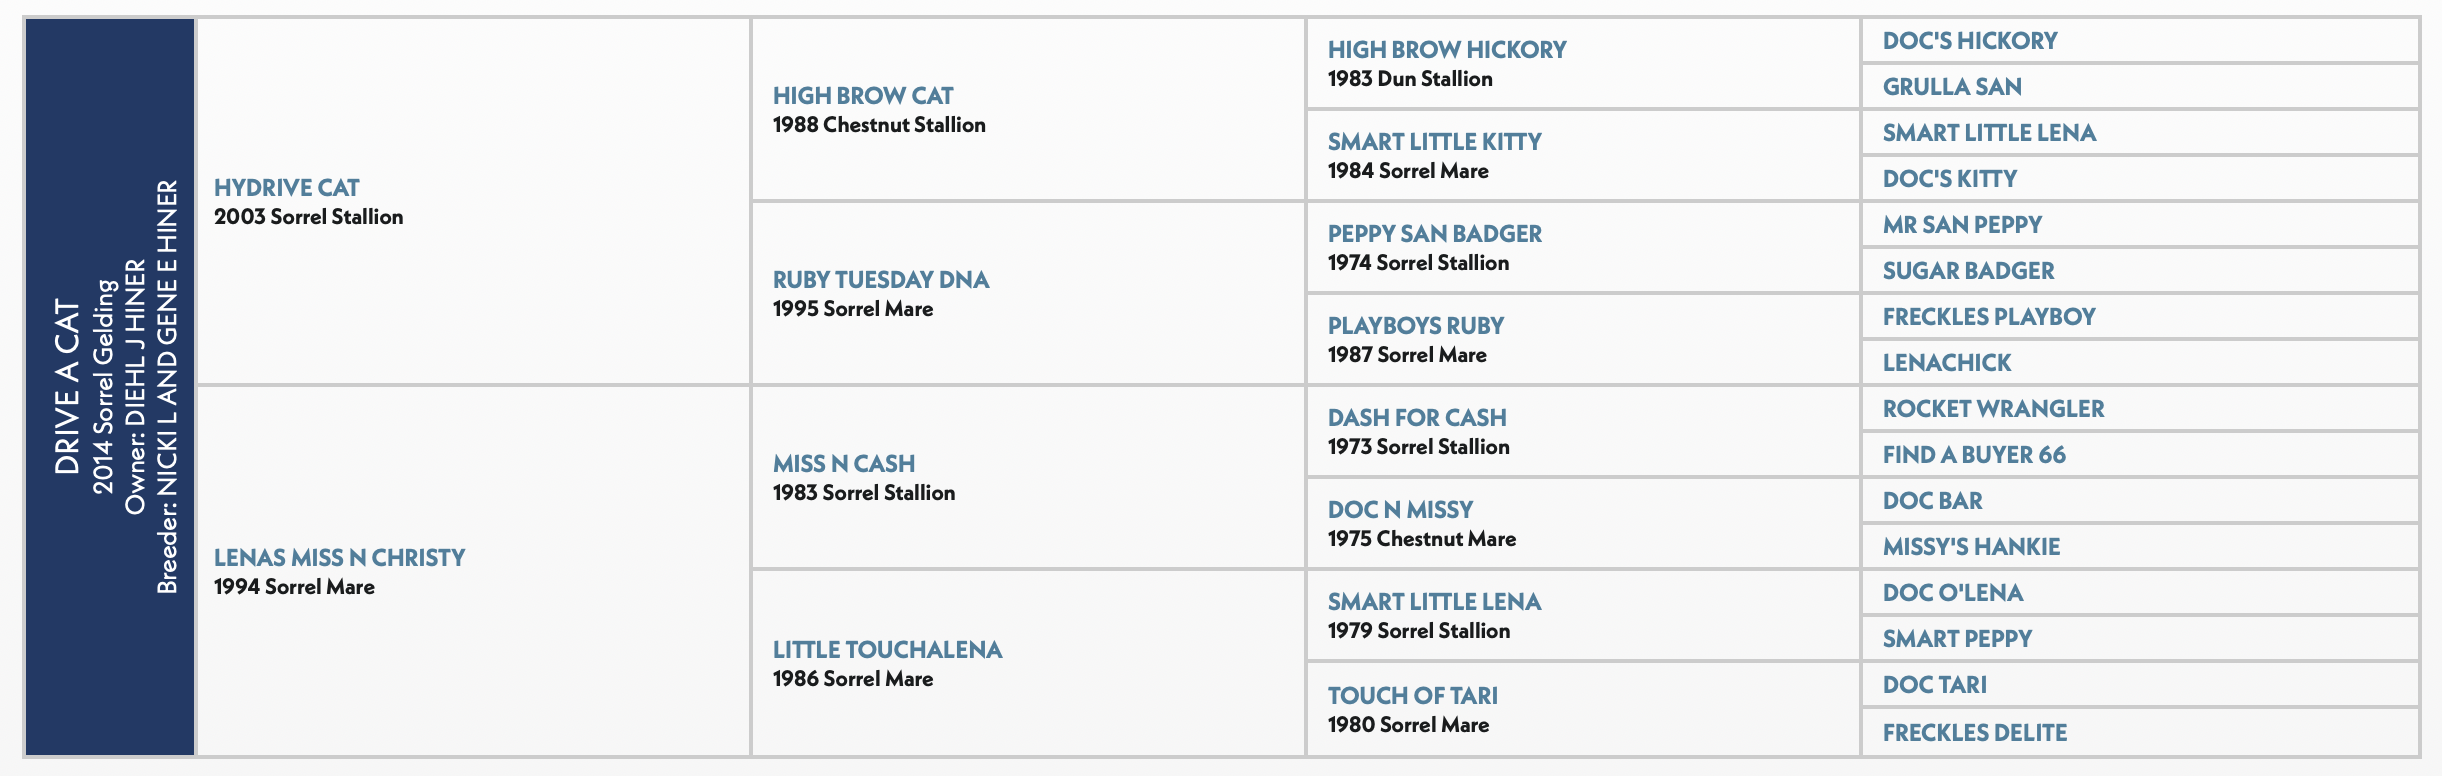This screenshot has width=2442, height=776.
Task: Click DOC'S HICKORY ancestor link
Action: tap(1970, 41)
